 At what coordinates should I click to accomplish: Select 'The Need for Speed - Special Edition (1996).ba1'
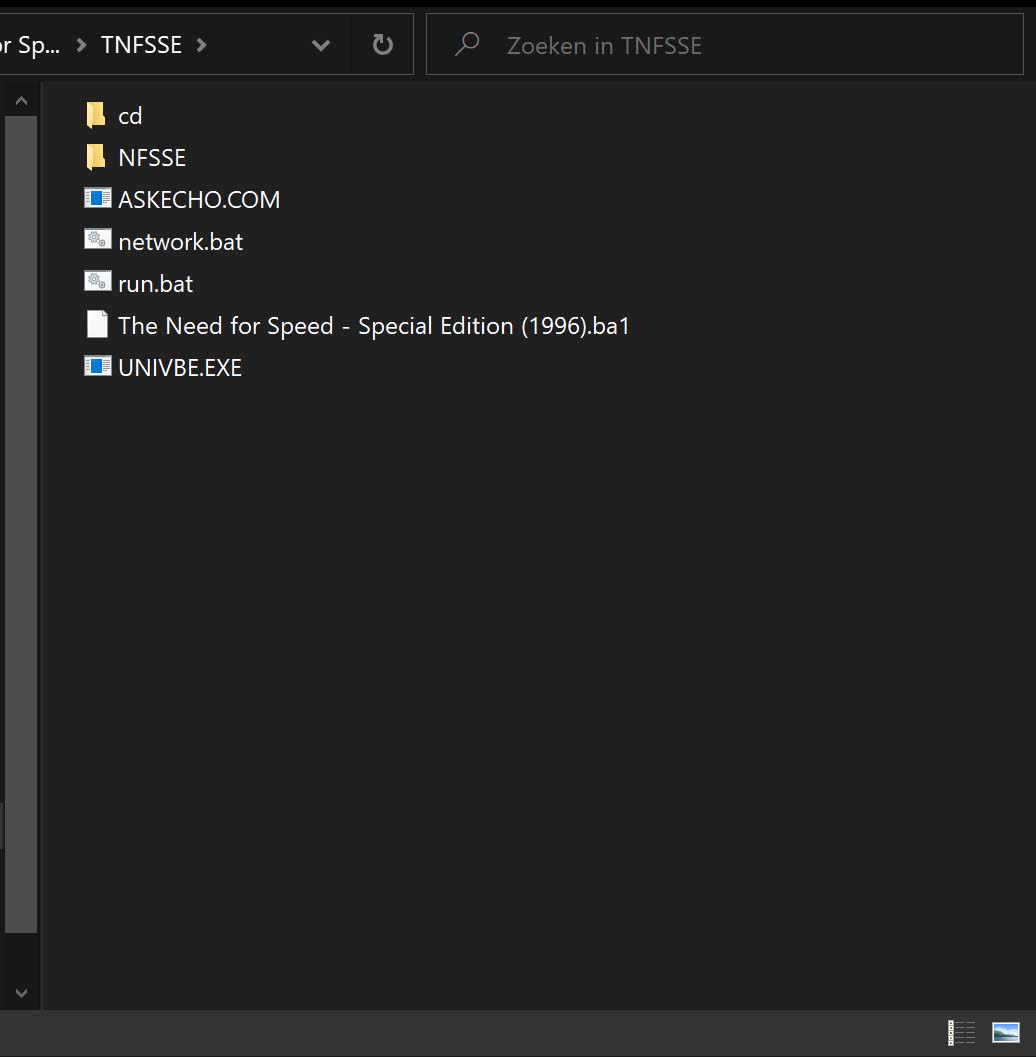[x=374, y=326]
